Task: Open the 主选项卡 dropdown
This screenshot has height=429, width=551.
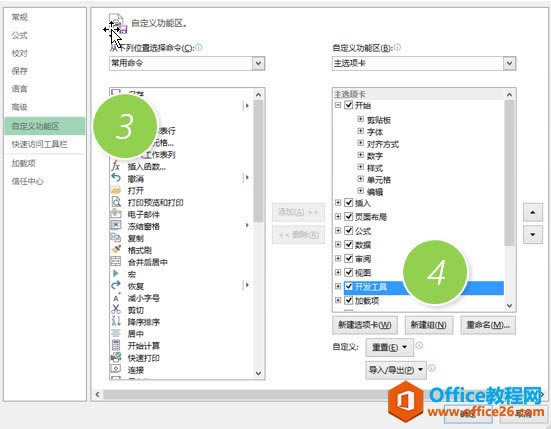Action: (x=509, y=64)
